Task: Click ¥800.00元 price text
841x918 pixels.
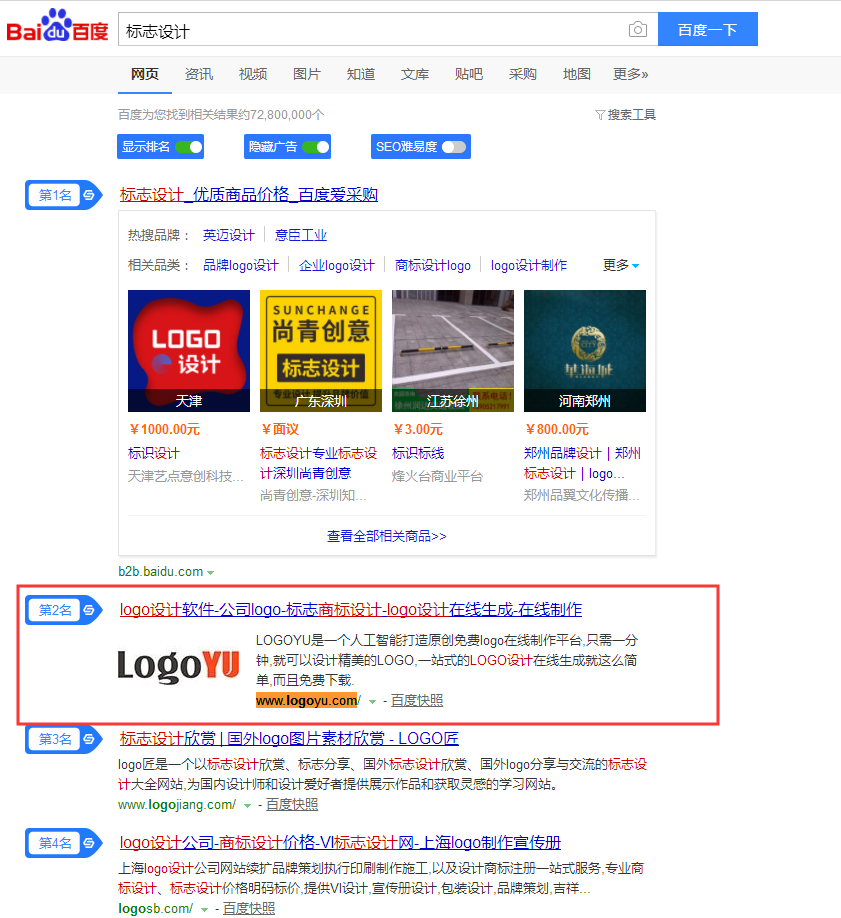Action: tap(557, 430)
